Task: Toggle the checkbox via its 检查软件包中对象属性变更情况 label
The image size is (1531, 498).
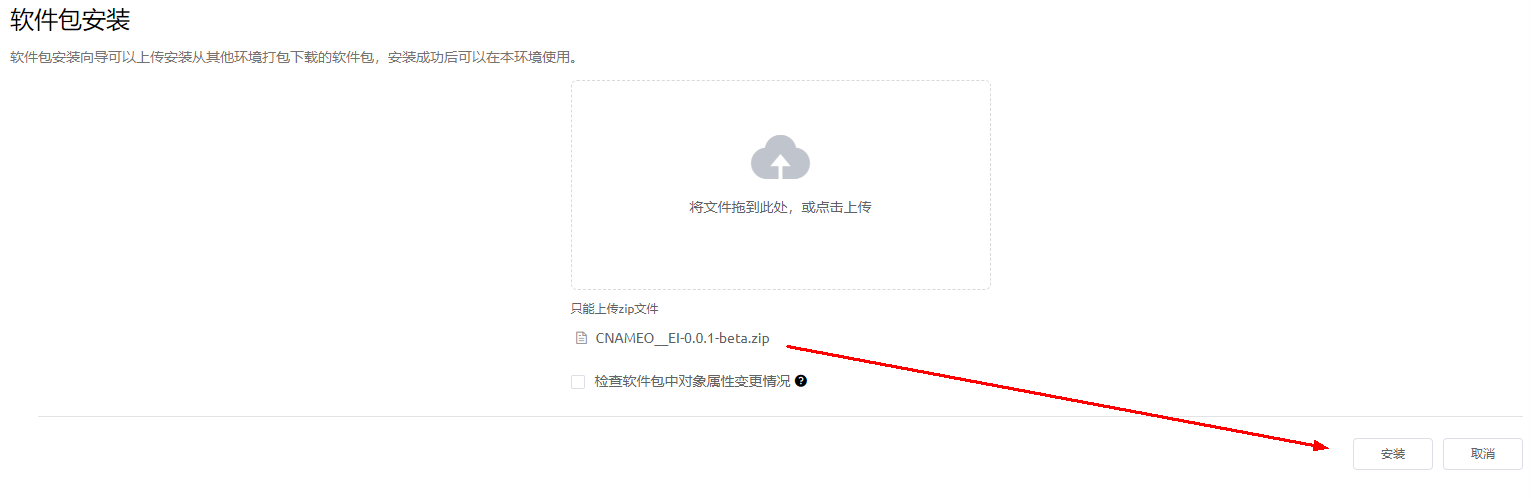Action: [x=692, y=381]
